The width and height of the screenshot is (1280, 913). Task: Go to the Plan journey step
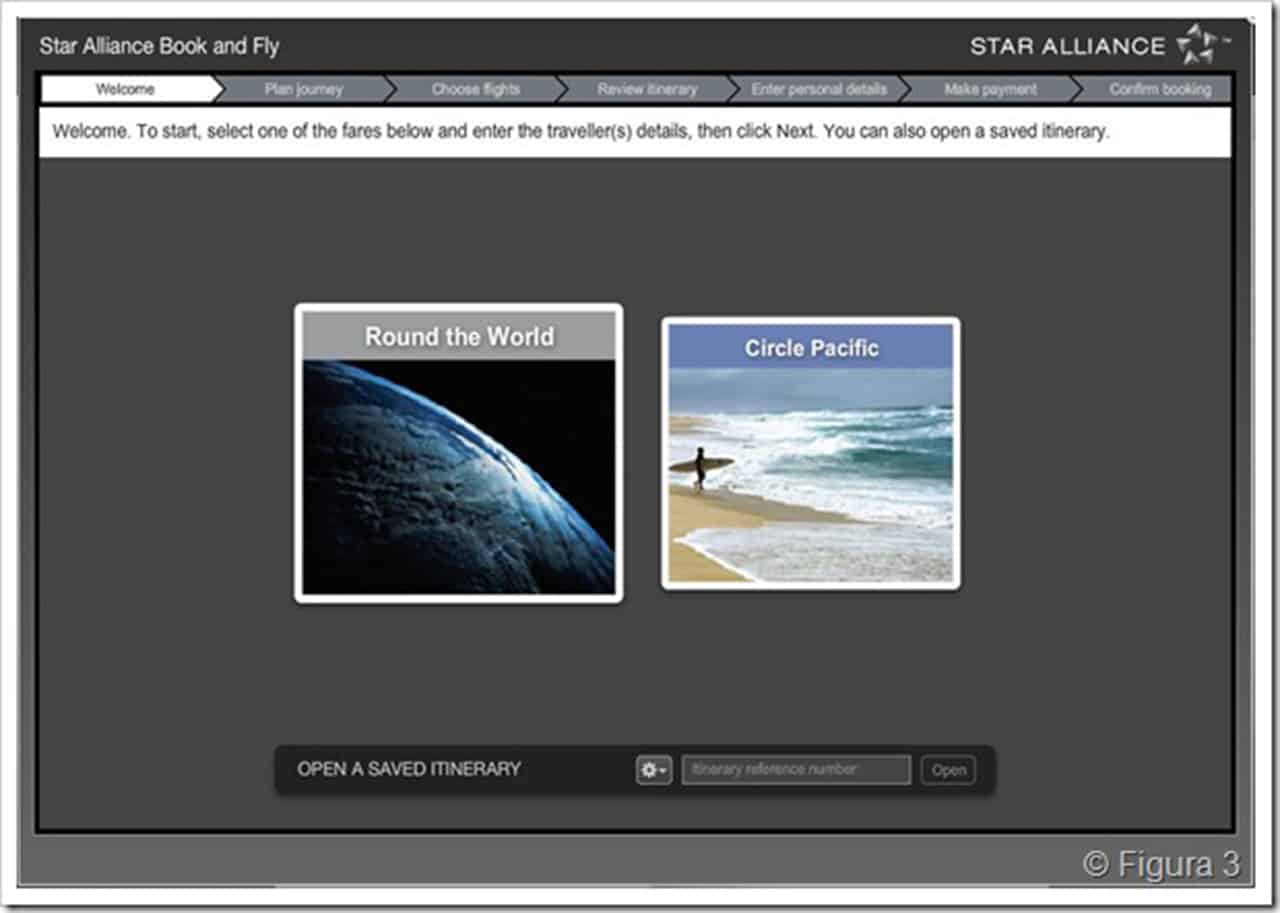coord(303,89)
